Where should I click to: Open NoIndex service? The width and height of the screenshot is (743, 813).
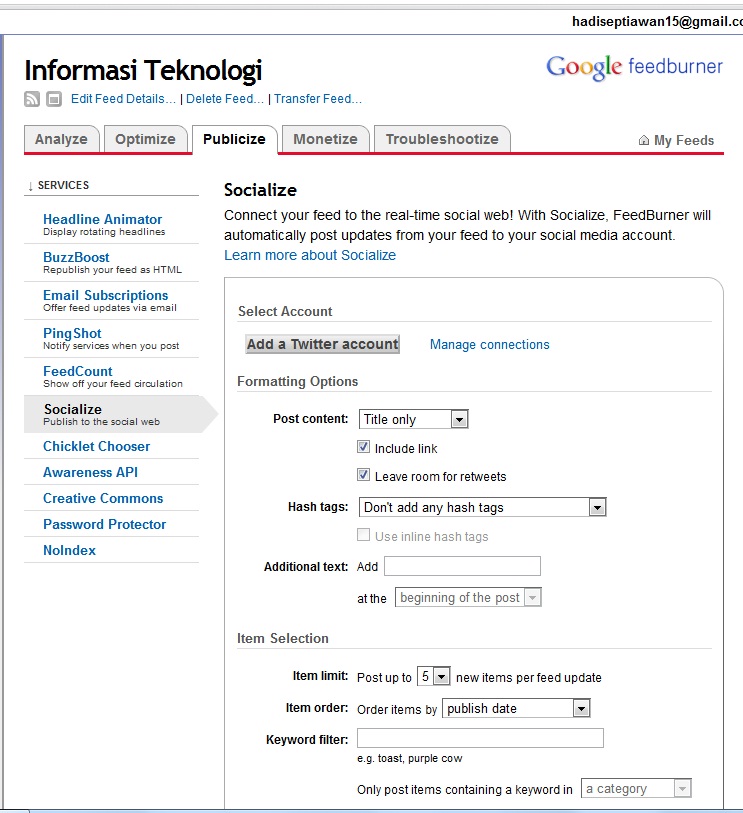69,550
